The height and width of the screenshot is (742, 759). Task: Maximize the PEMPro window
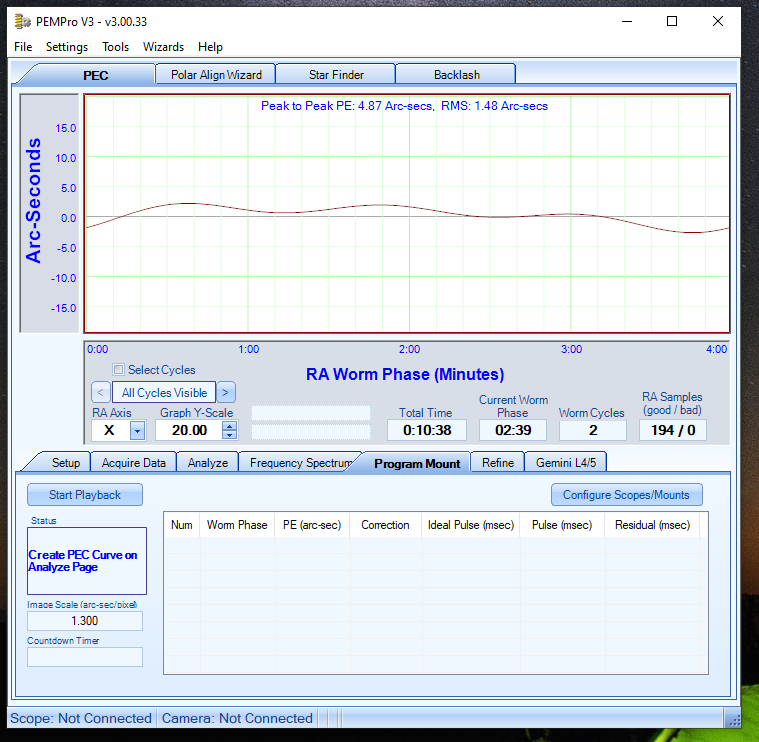(x=672, y=21)
